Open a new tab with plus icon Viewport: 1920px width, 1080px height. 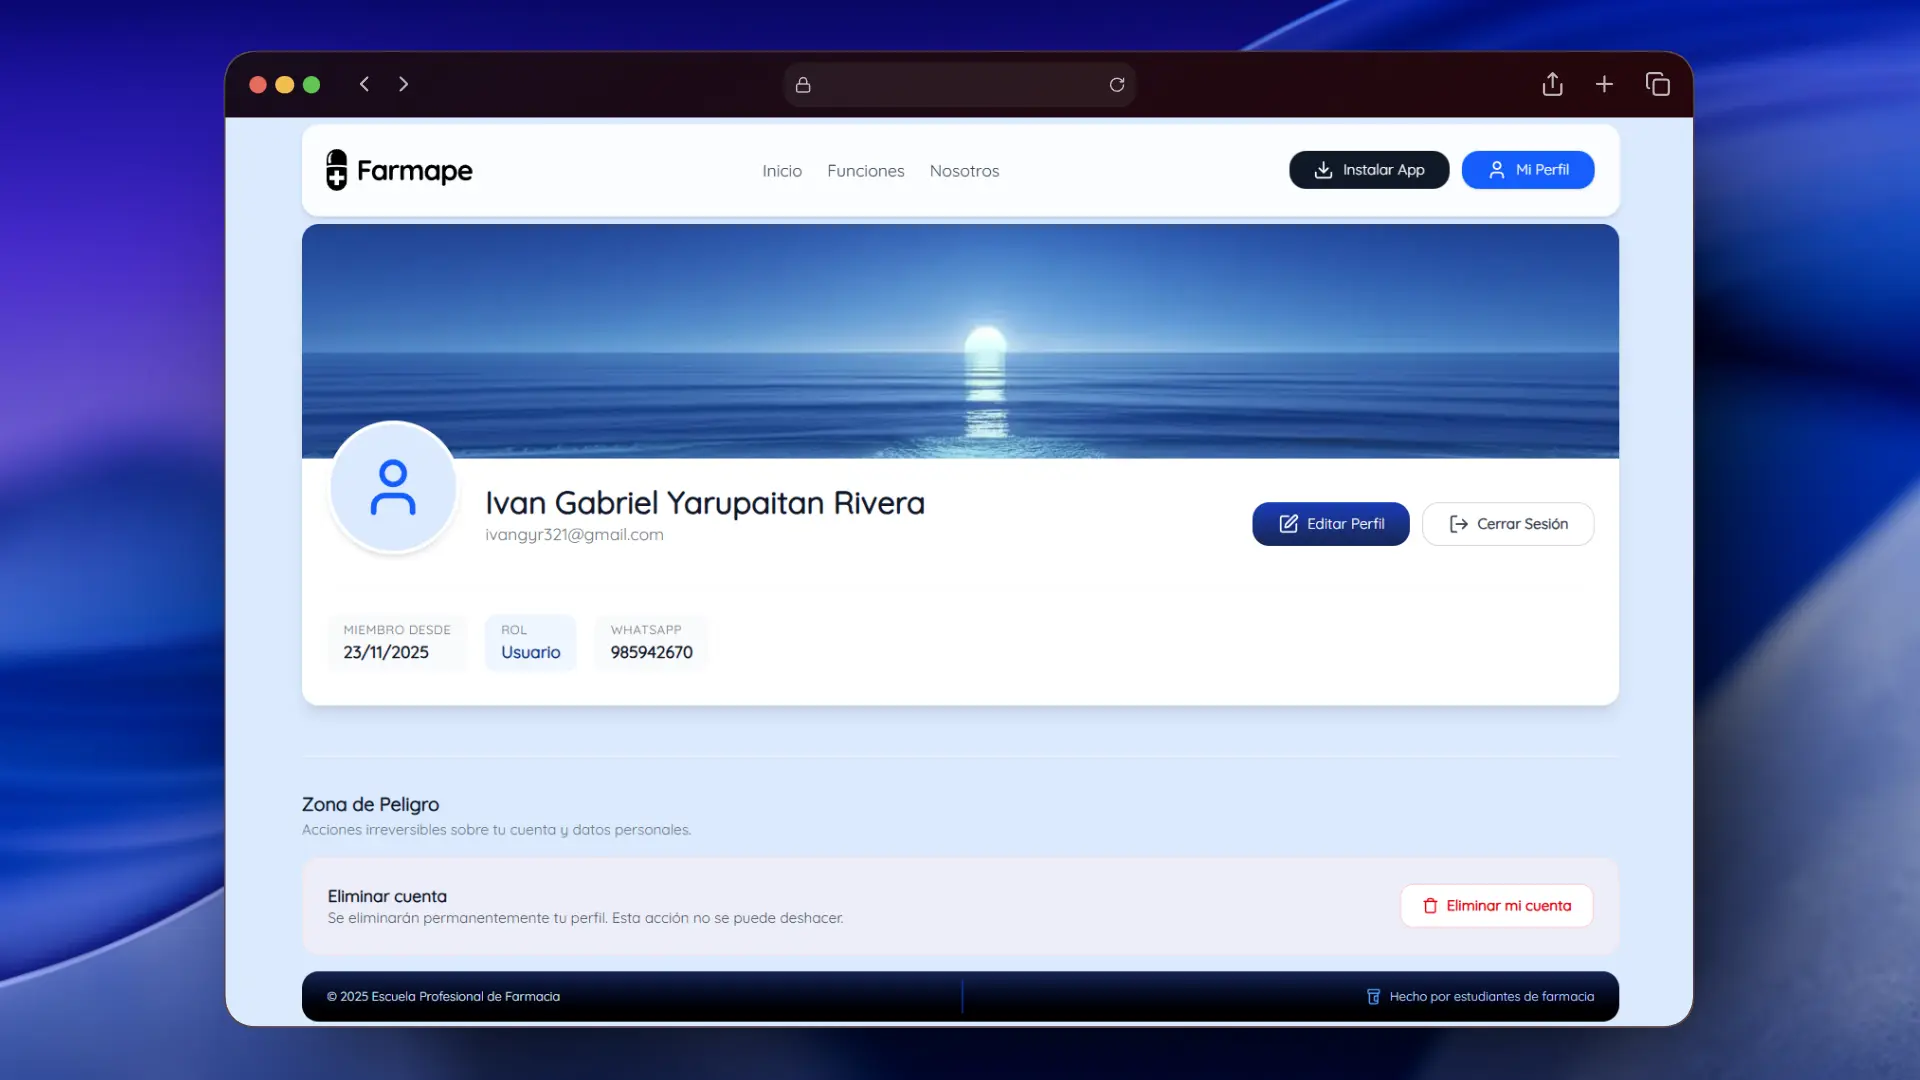[x=1604, y=84]
